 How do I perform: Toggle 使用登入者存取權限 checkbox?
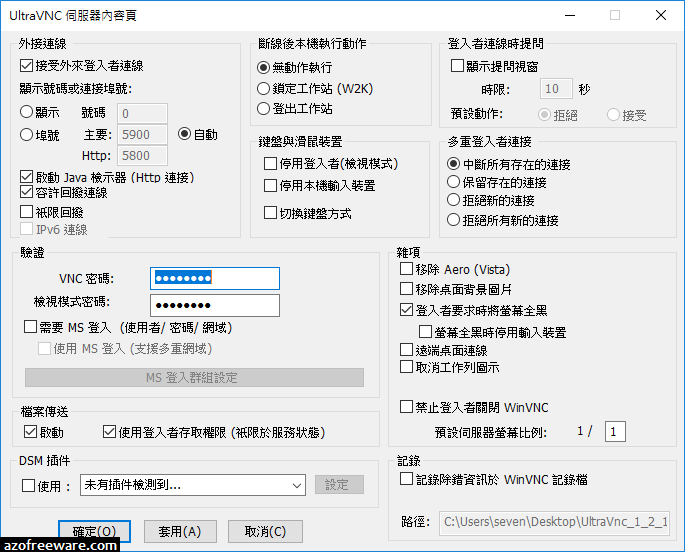[109, 431]
